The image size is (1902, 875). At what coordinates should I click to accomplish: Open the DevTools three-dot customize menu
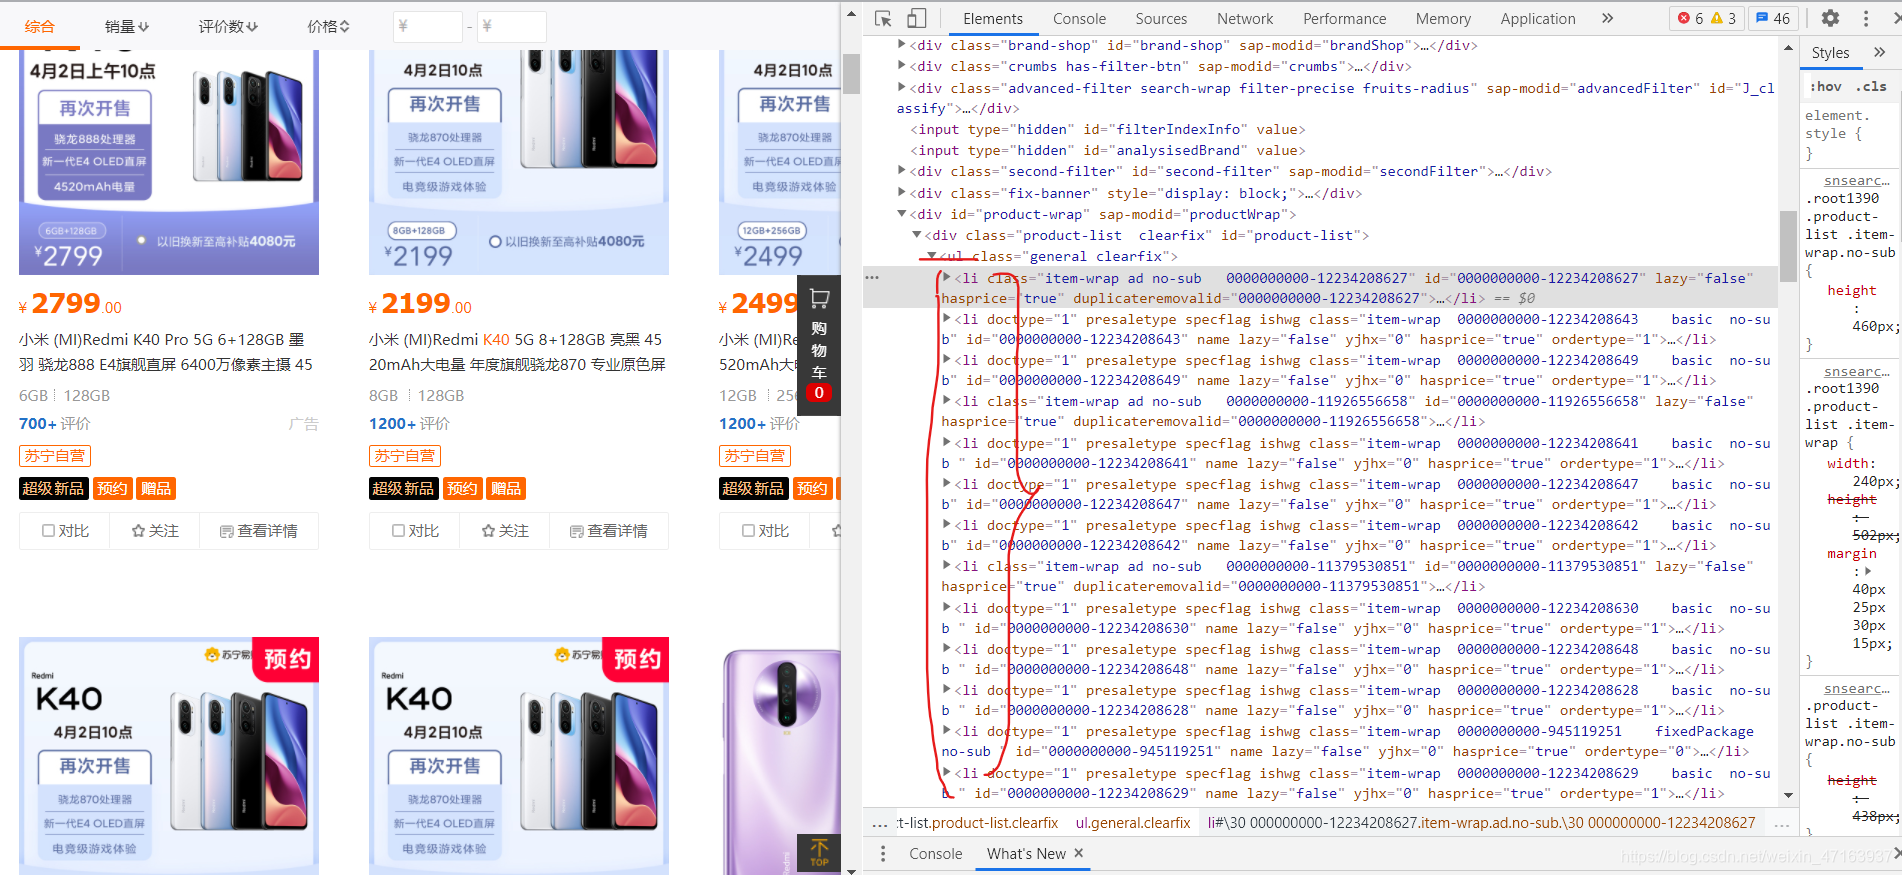1866,18
